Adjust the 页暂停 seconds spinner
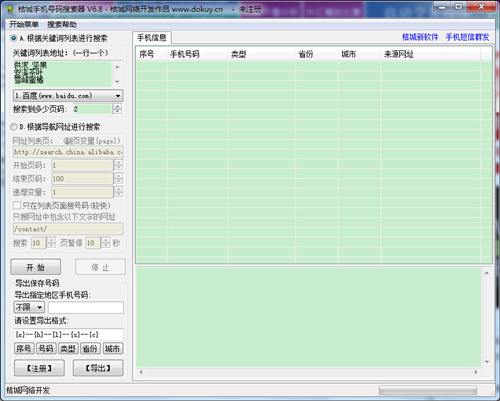 (x=106, y=243)
